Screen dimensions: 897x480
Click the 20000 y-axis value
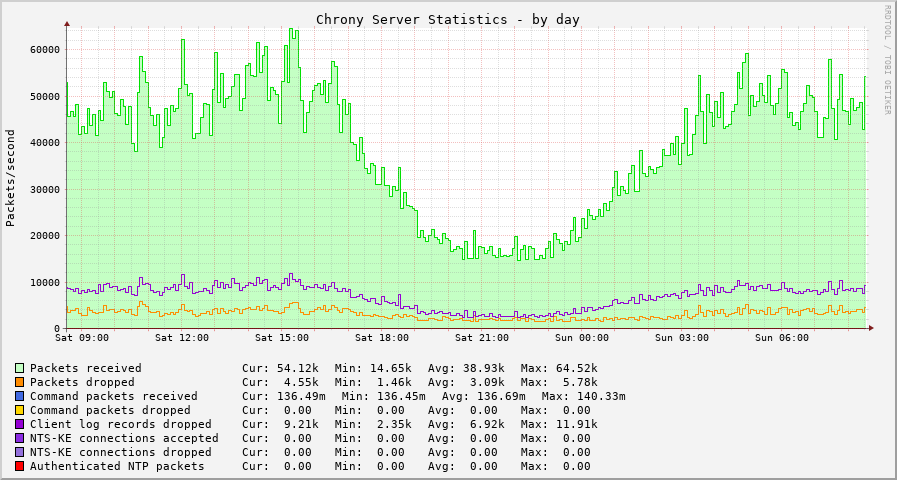click(x=44, y=236)
